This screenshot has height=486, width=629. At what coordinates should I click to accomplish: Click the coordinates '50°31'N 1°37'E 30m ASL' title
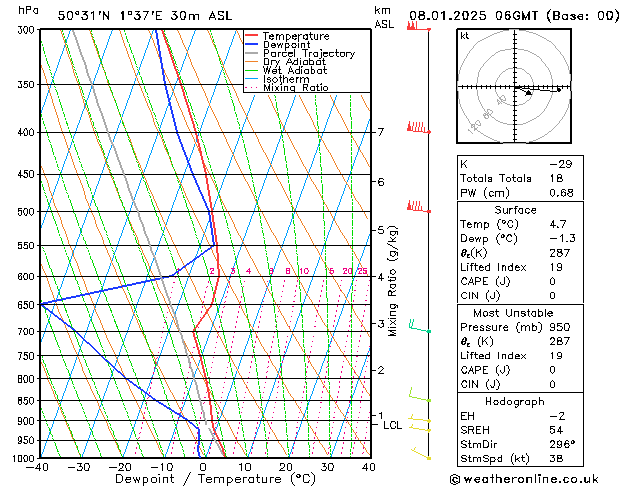(x=145, y=16)
